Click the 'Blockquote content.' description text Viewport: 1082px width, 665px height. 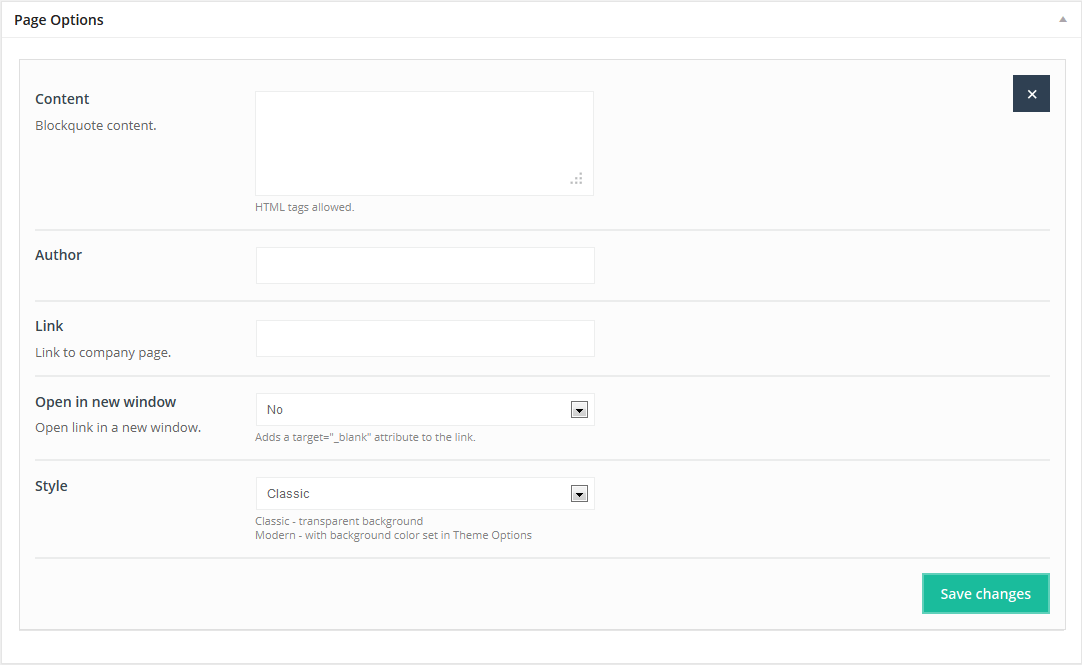pos(96,126)
